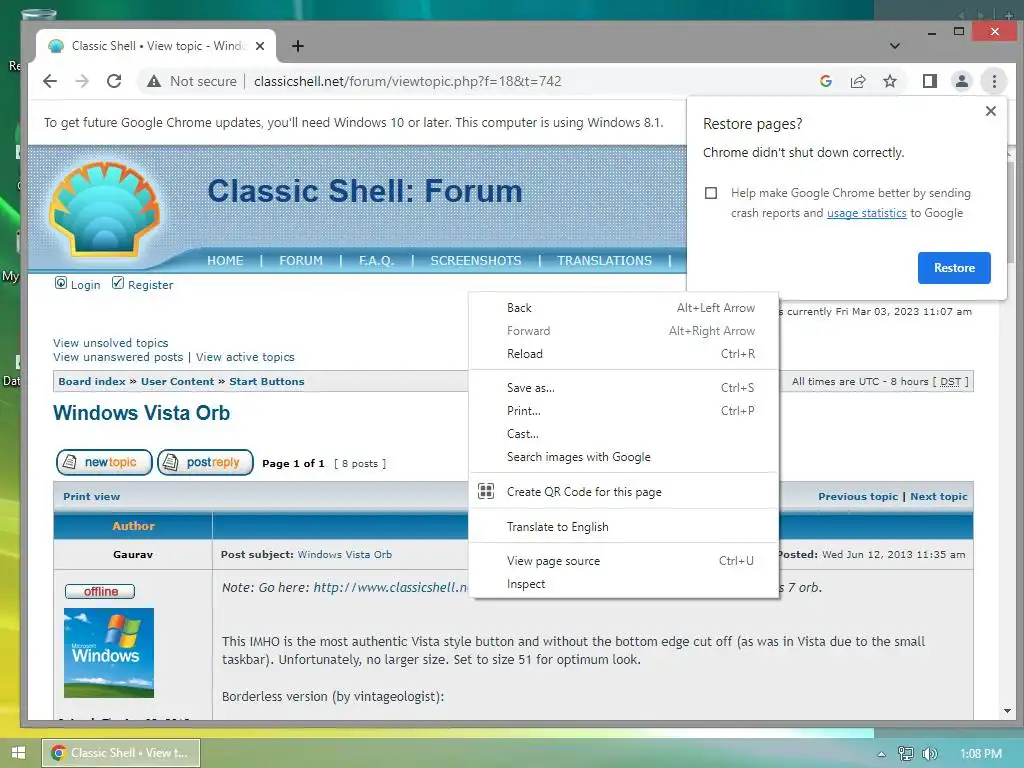Screen dimensions: 1024x768
Task: Click the newtopic button
Action: coord(104,462)
